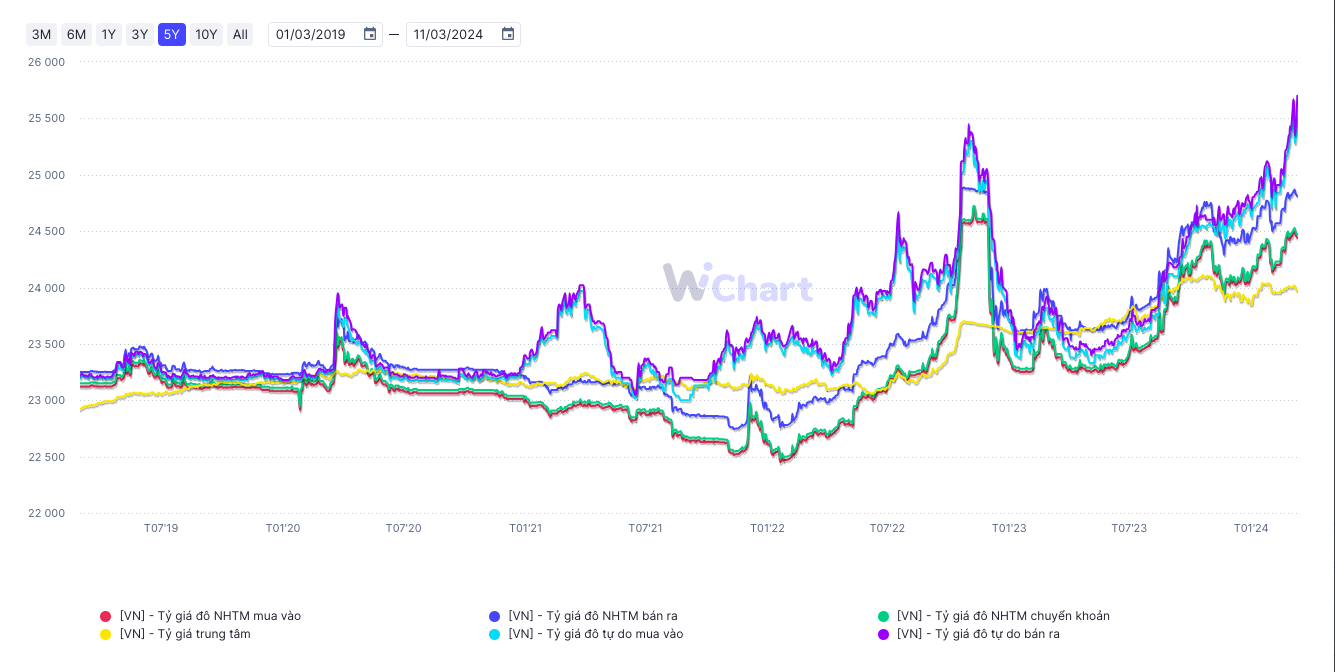1335x672 pixels.
Task: Open the start date calendar icon
Action: point(370,35)
